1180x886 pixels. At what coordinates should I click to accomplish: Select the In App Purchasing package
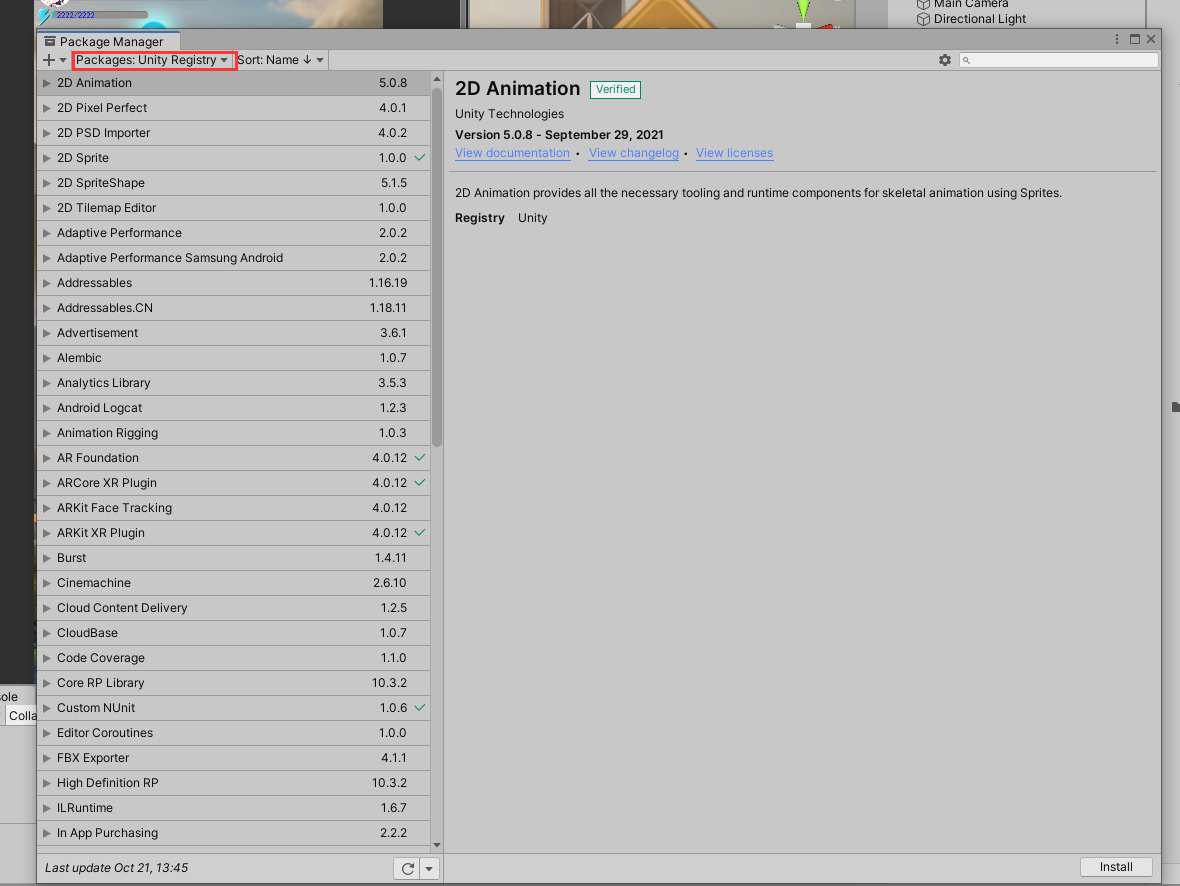(x=233, y=833)
